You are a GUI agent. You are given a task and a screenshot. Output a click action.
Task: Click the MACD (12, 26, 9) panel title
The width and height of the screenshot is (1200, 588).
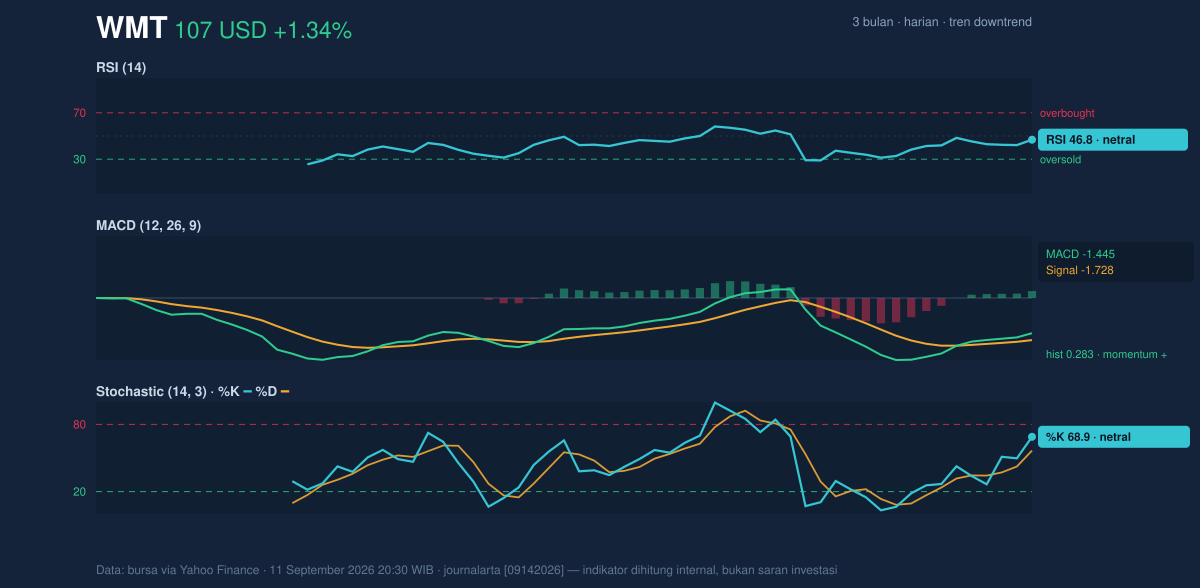click(x=148, y=226)
